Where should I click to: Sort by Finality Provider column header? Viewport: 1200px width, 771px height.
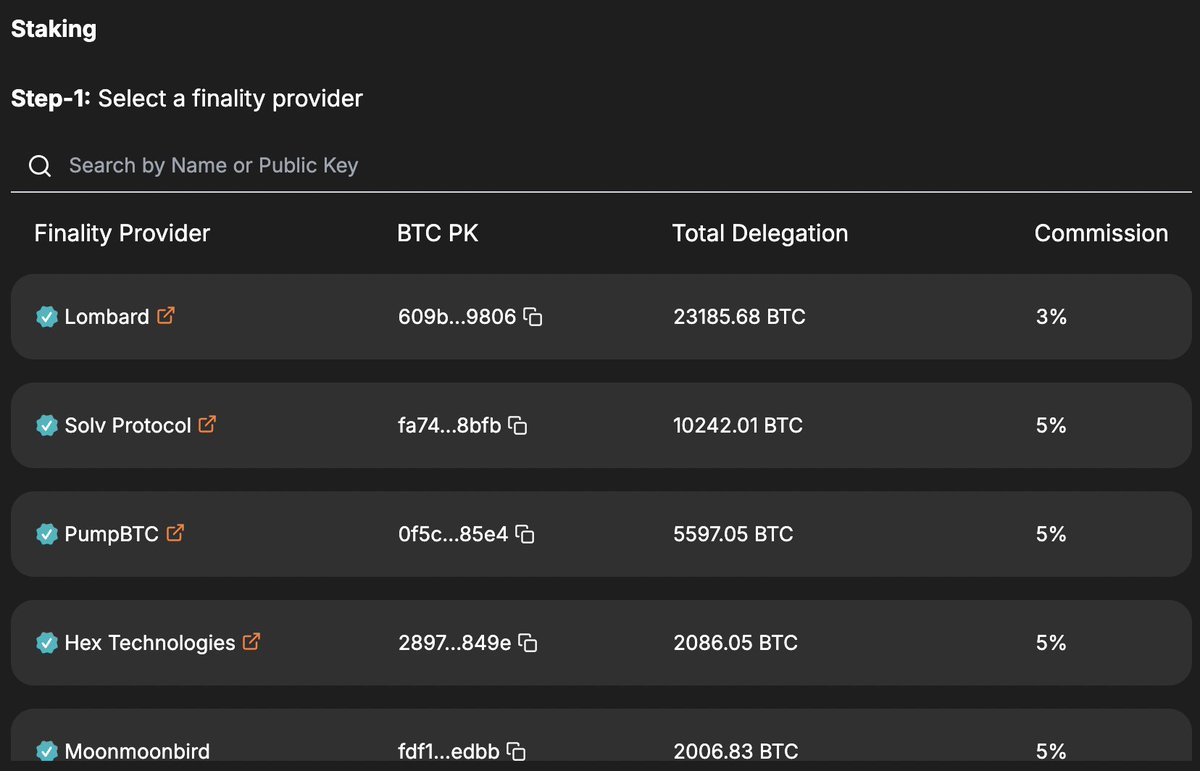122,234
